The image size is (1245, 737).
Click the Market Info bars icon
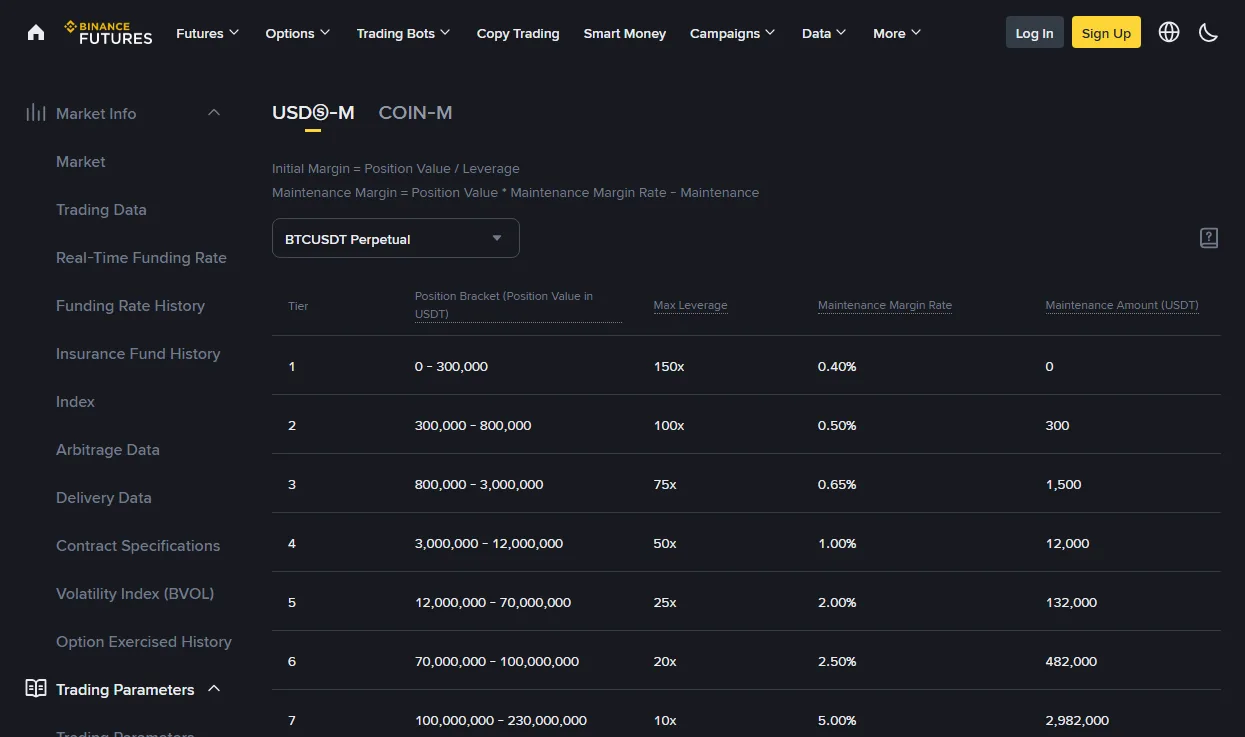click(x=36, y=113)
